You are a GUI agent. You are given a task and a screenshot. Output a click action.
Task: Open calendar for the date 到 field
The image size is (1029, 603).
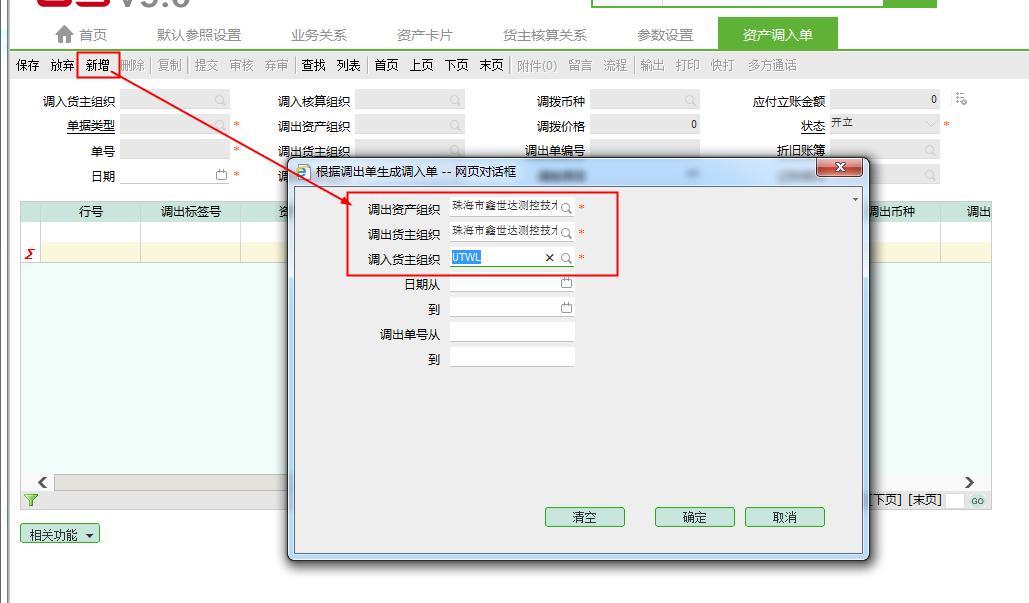click(x=566, y=308)
